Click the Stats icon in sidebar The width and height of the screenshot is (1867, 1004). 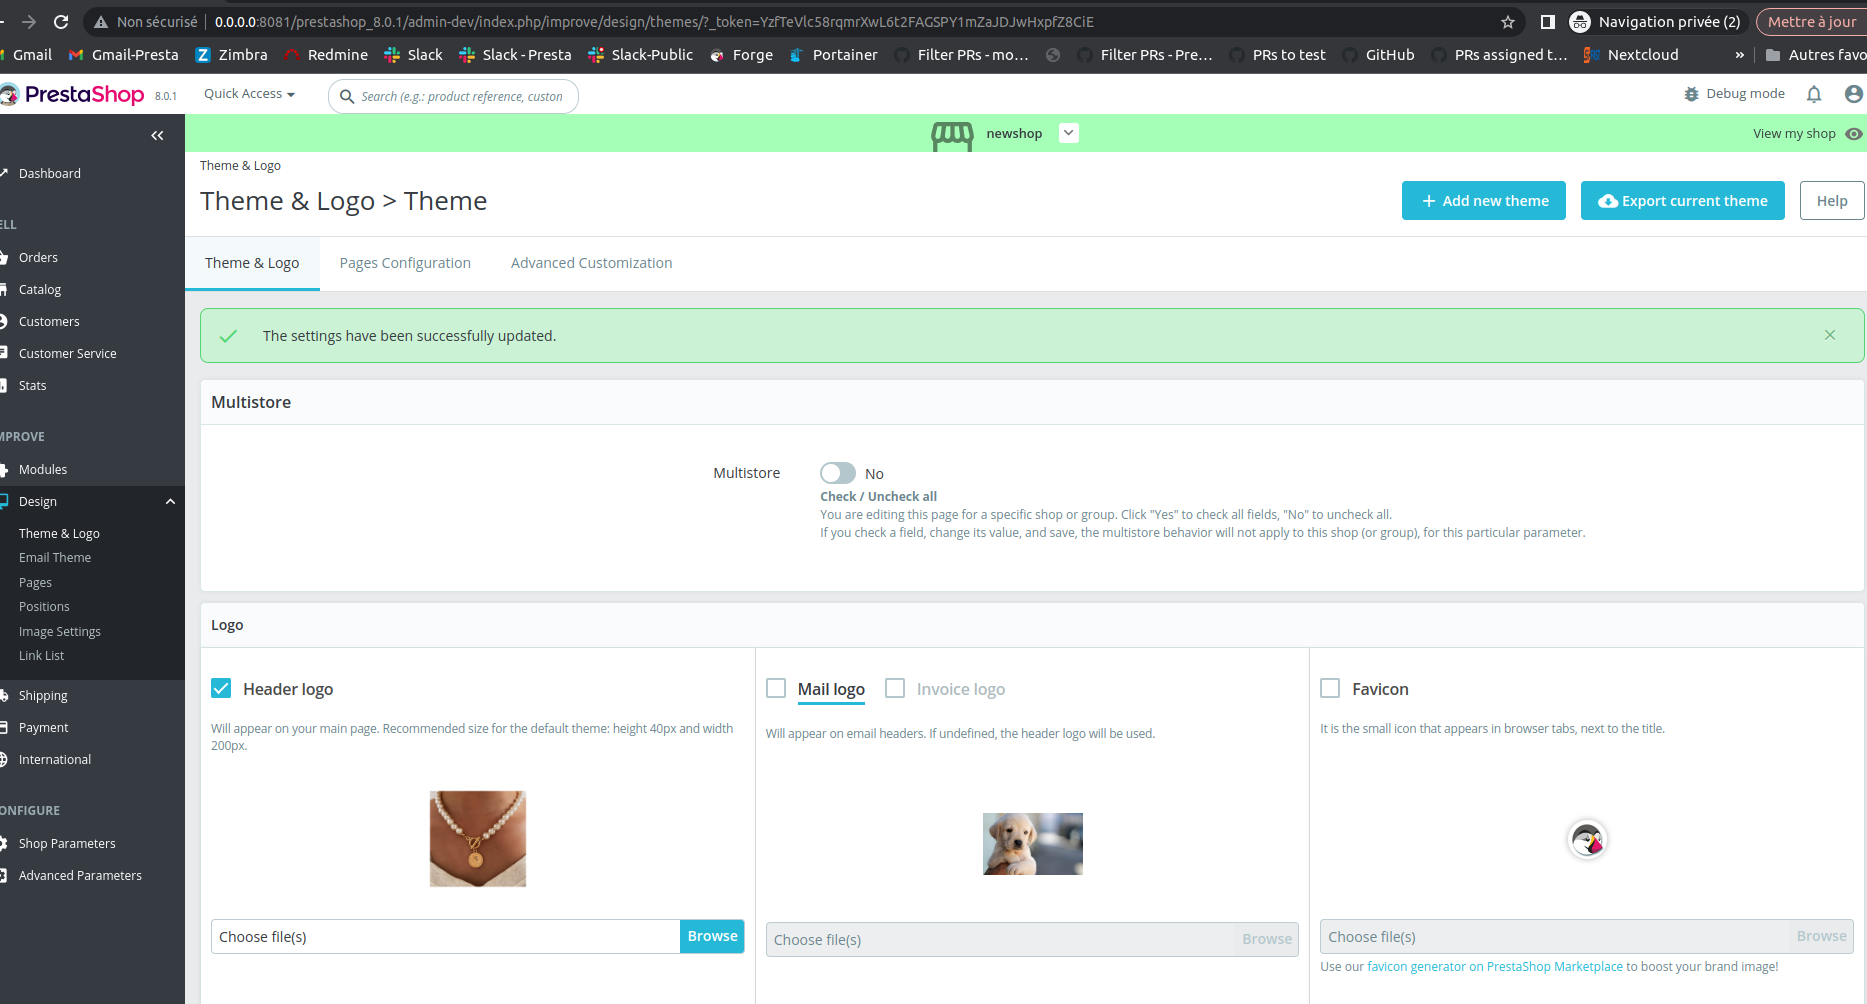(x=5, y=385)
